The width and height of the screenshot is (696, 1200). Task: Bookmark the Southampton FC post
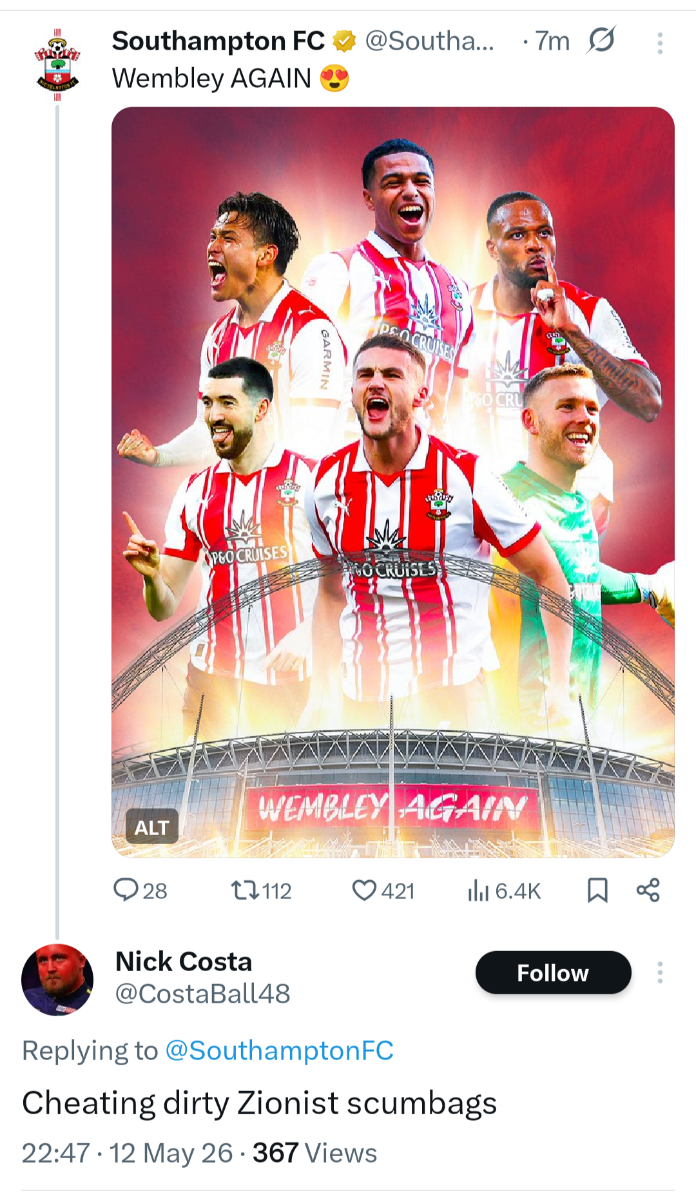tap(597, 890)
